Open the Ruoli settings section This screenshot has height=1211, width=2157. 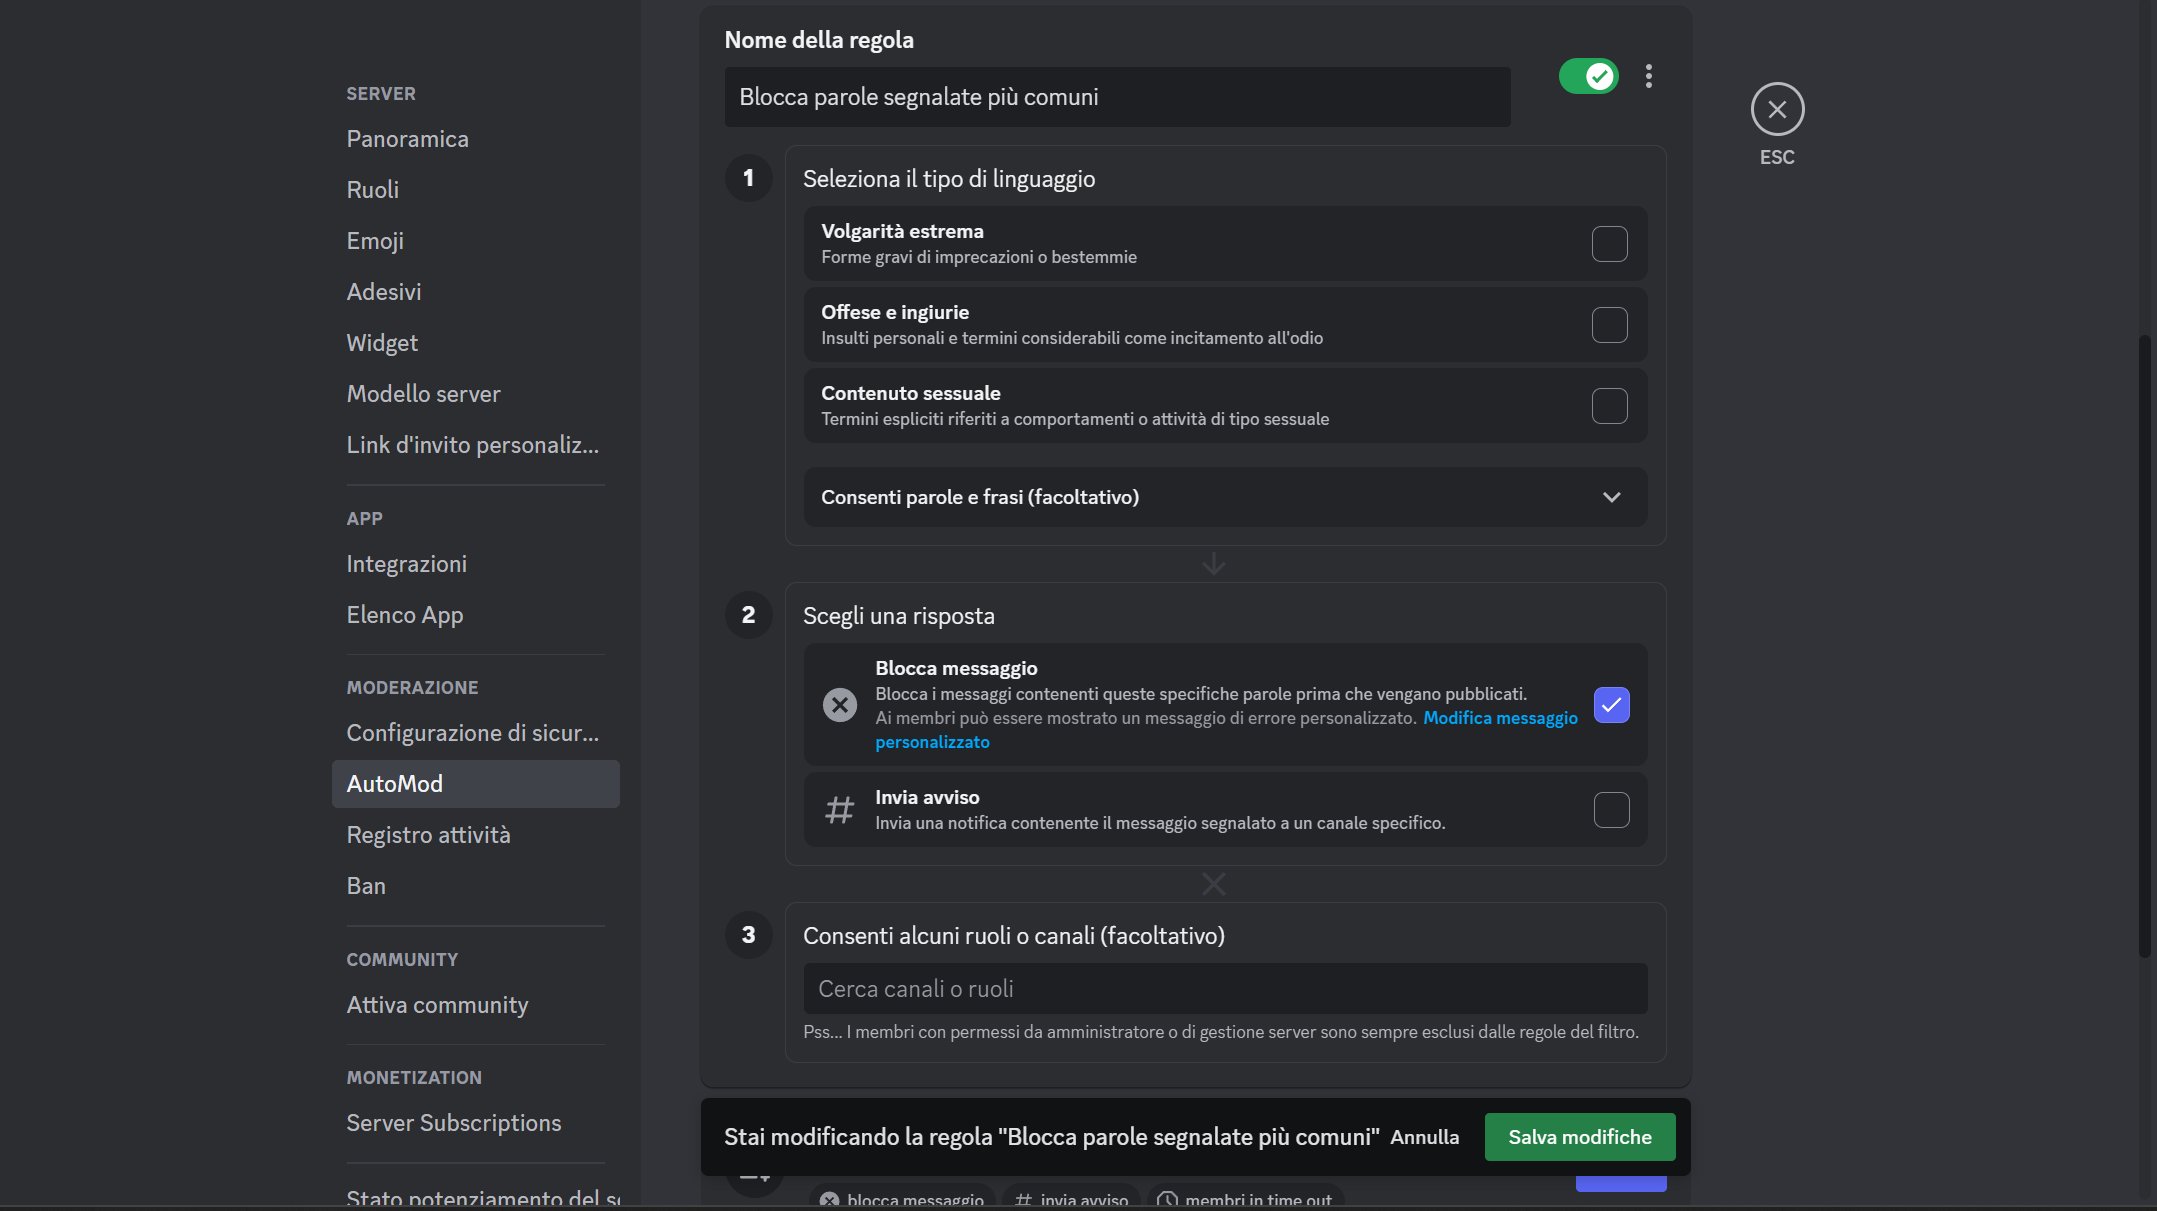point(372,190)
